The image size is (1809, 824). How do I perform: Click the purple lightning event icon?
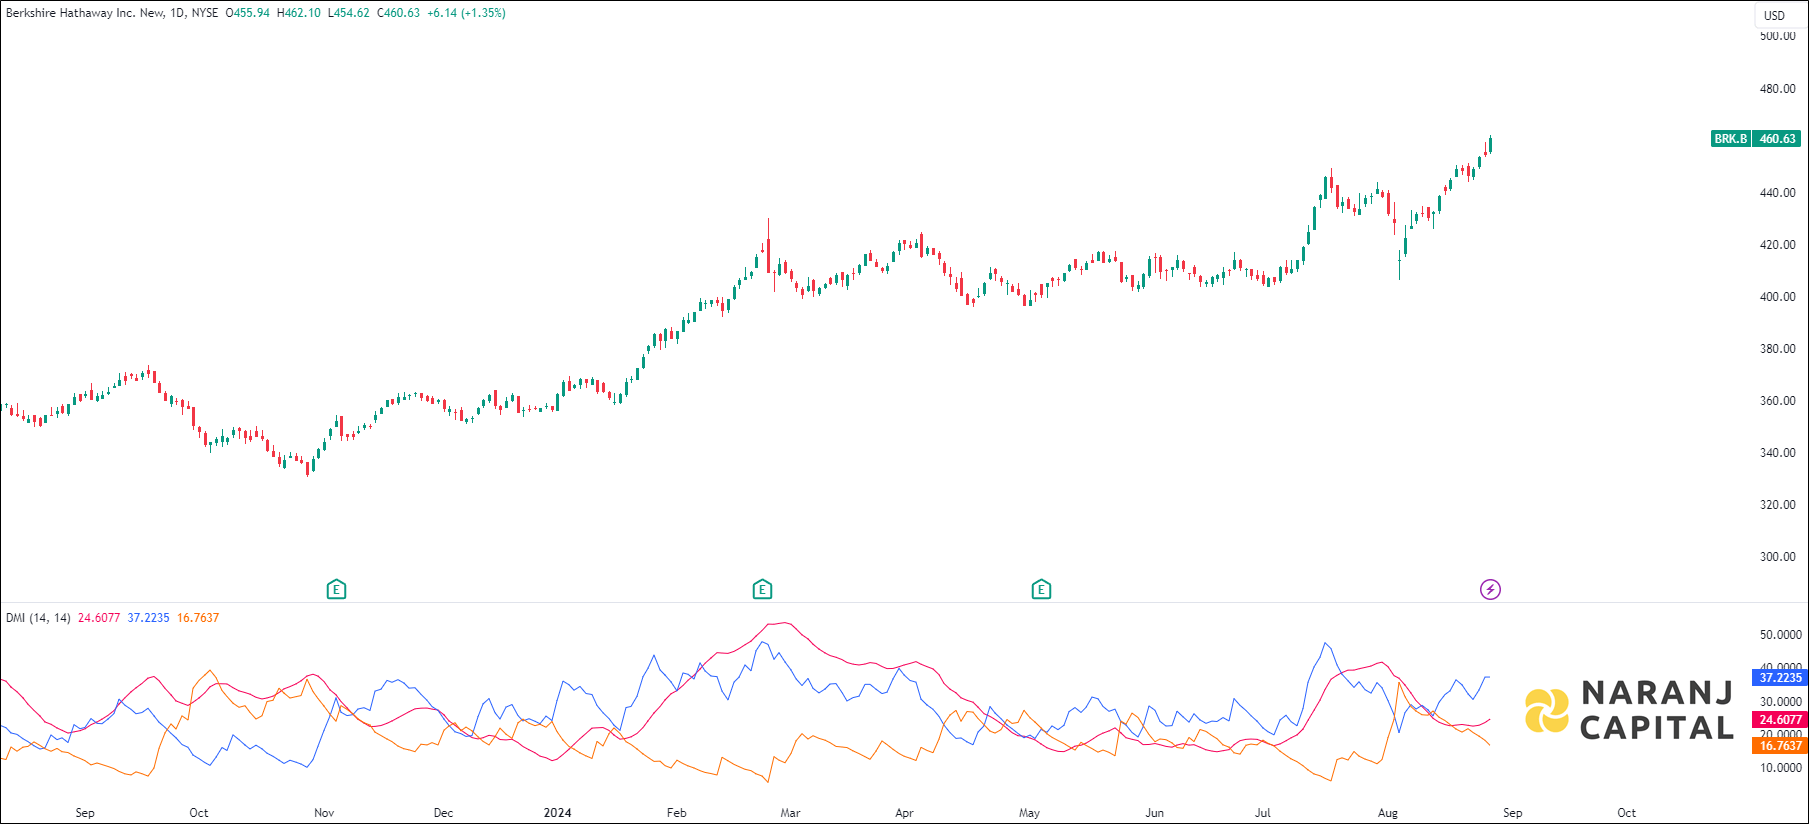point(1490,590)
